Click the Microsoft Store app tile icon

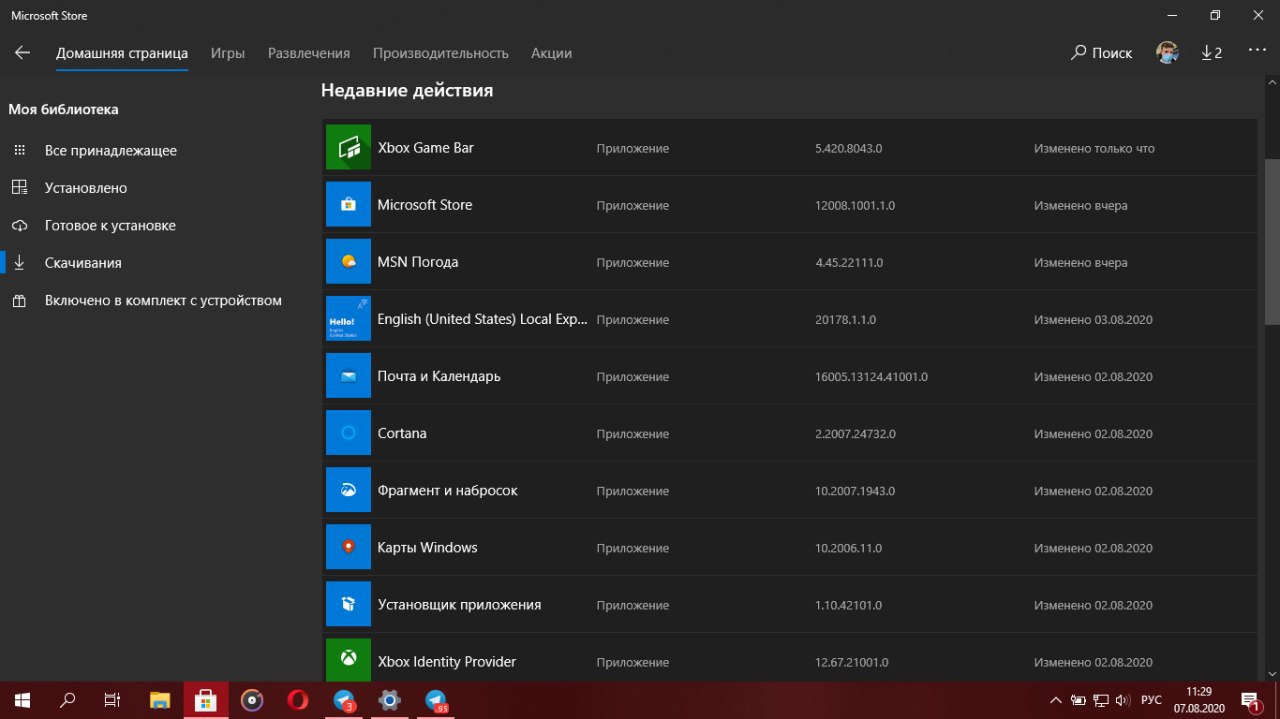pyautogui.click(x=348, y=205)
